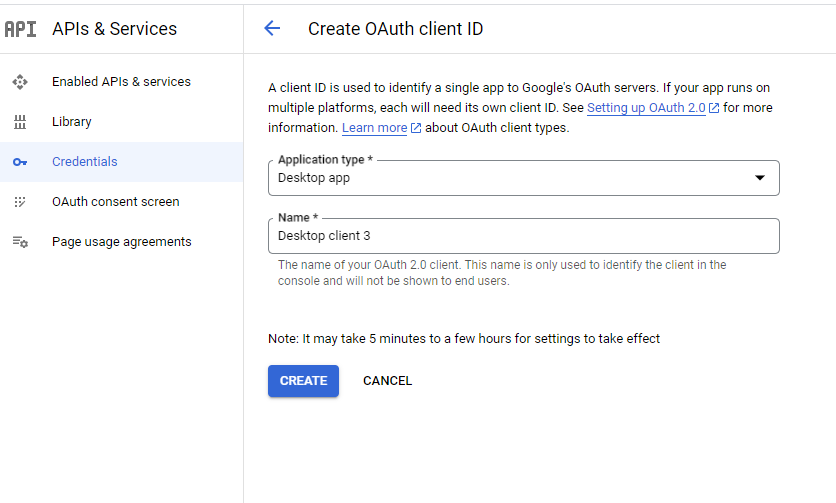The image size is (836, 503).
Task: Open the Desktop app application type selector
Action: pos(524,178)
